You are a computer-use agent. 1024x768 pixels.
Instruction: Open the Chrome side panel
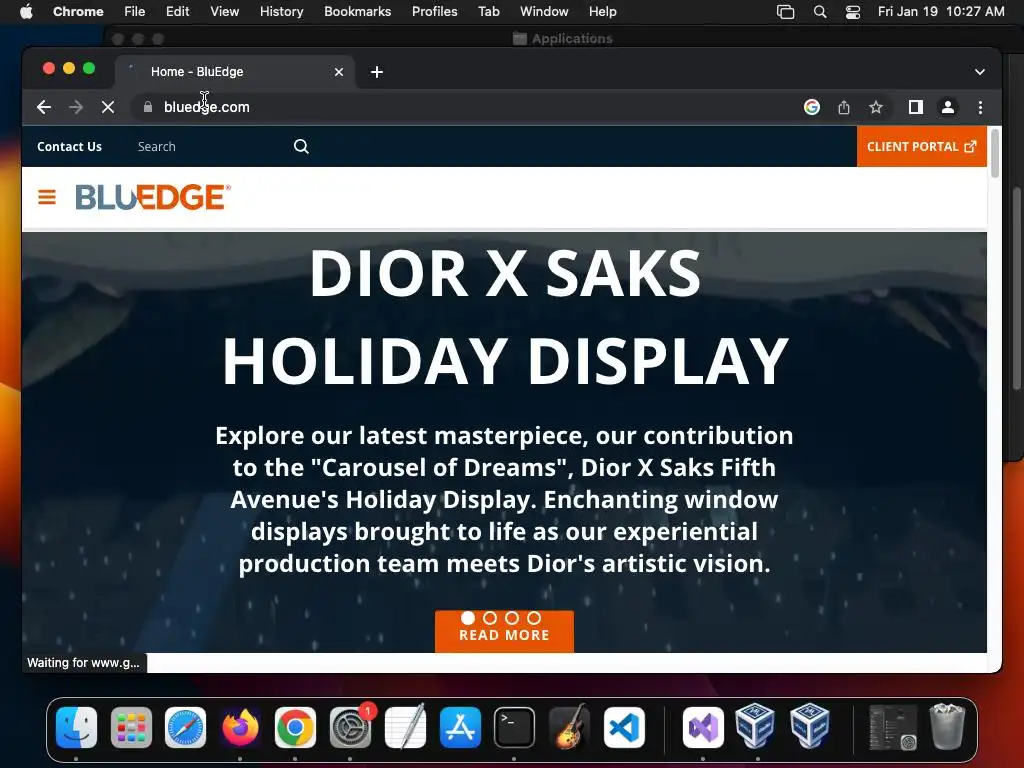pos(916,107)
